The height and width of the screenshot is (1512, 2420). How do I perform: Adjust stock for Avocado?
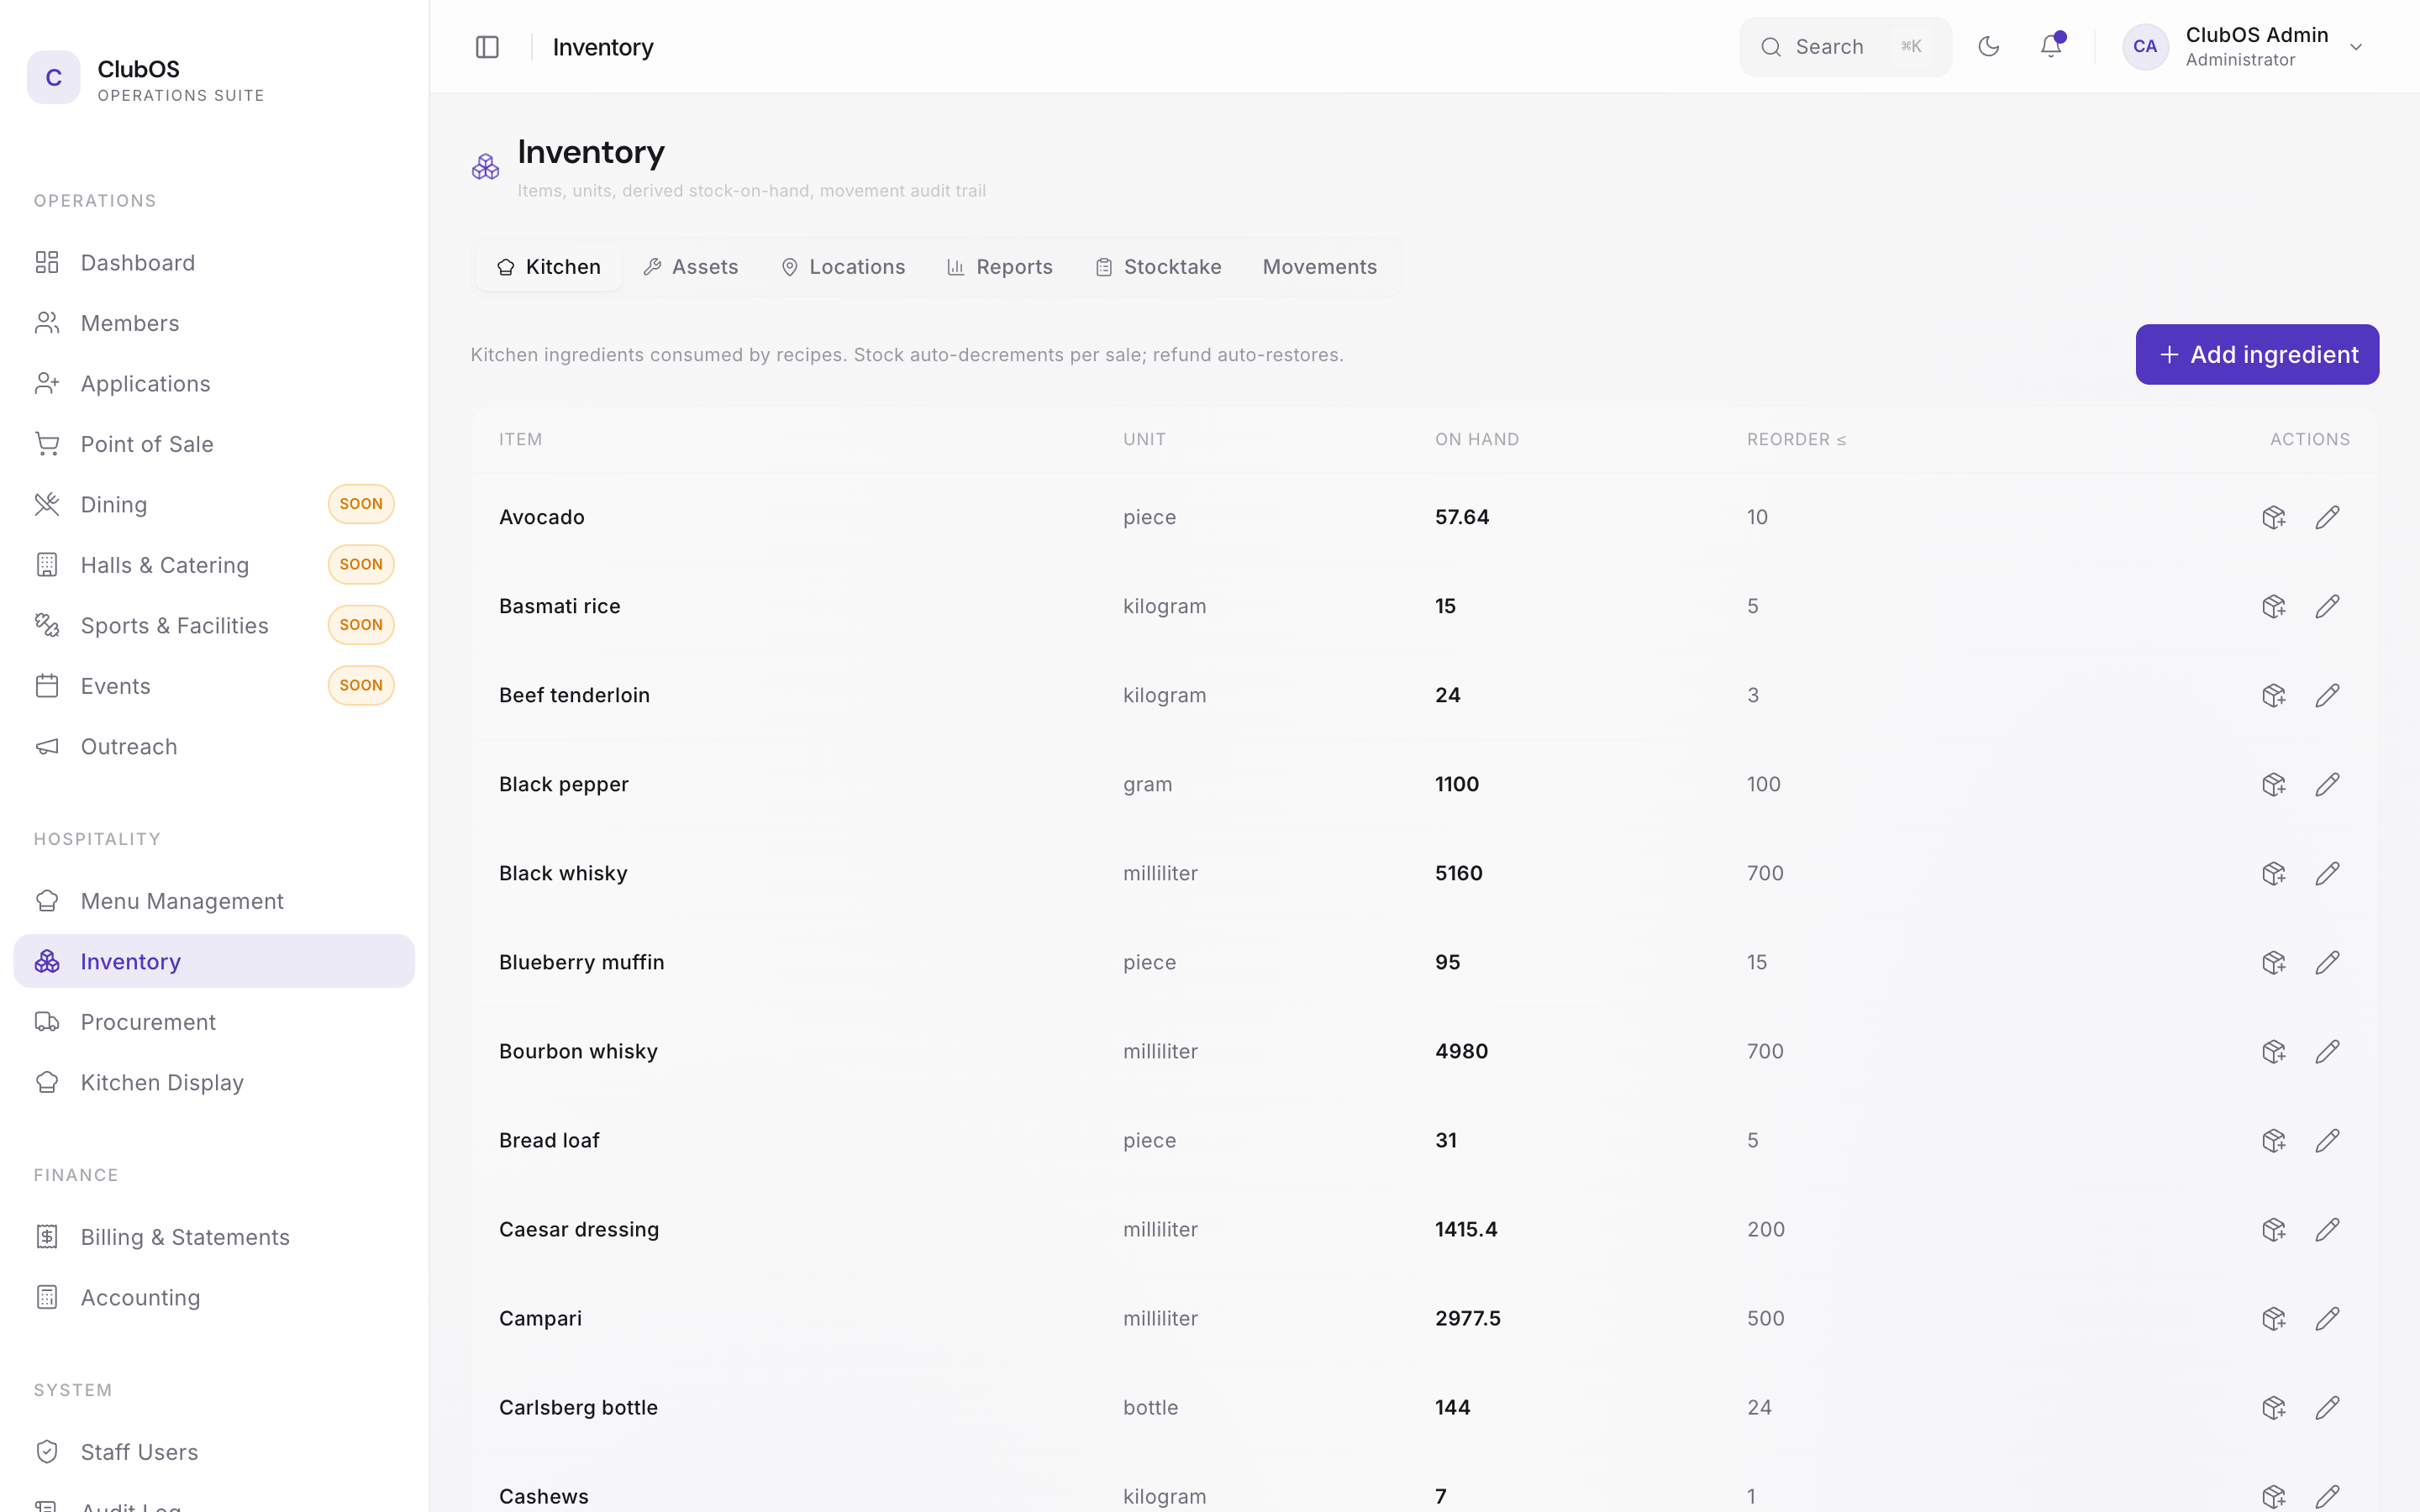[2274, 517]
